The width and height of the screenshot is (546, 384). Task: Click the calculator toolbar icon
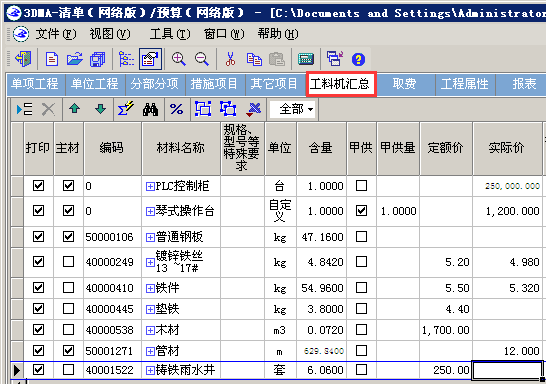pos(306,59)
